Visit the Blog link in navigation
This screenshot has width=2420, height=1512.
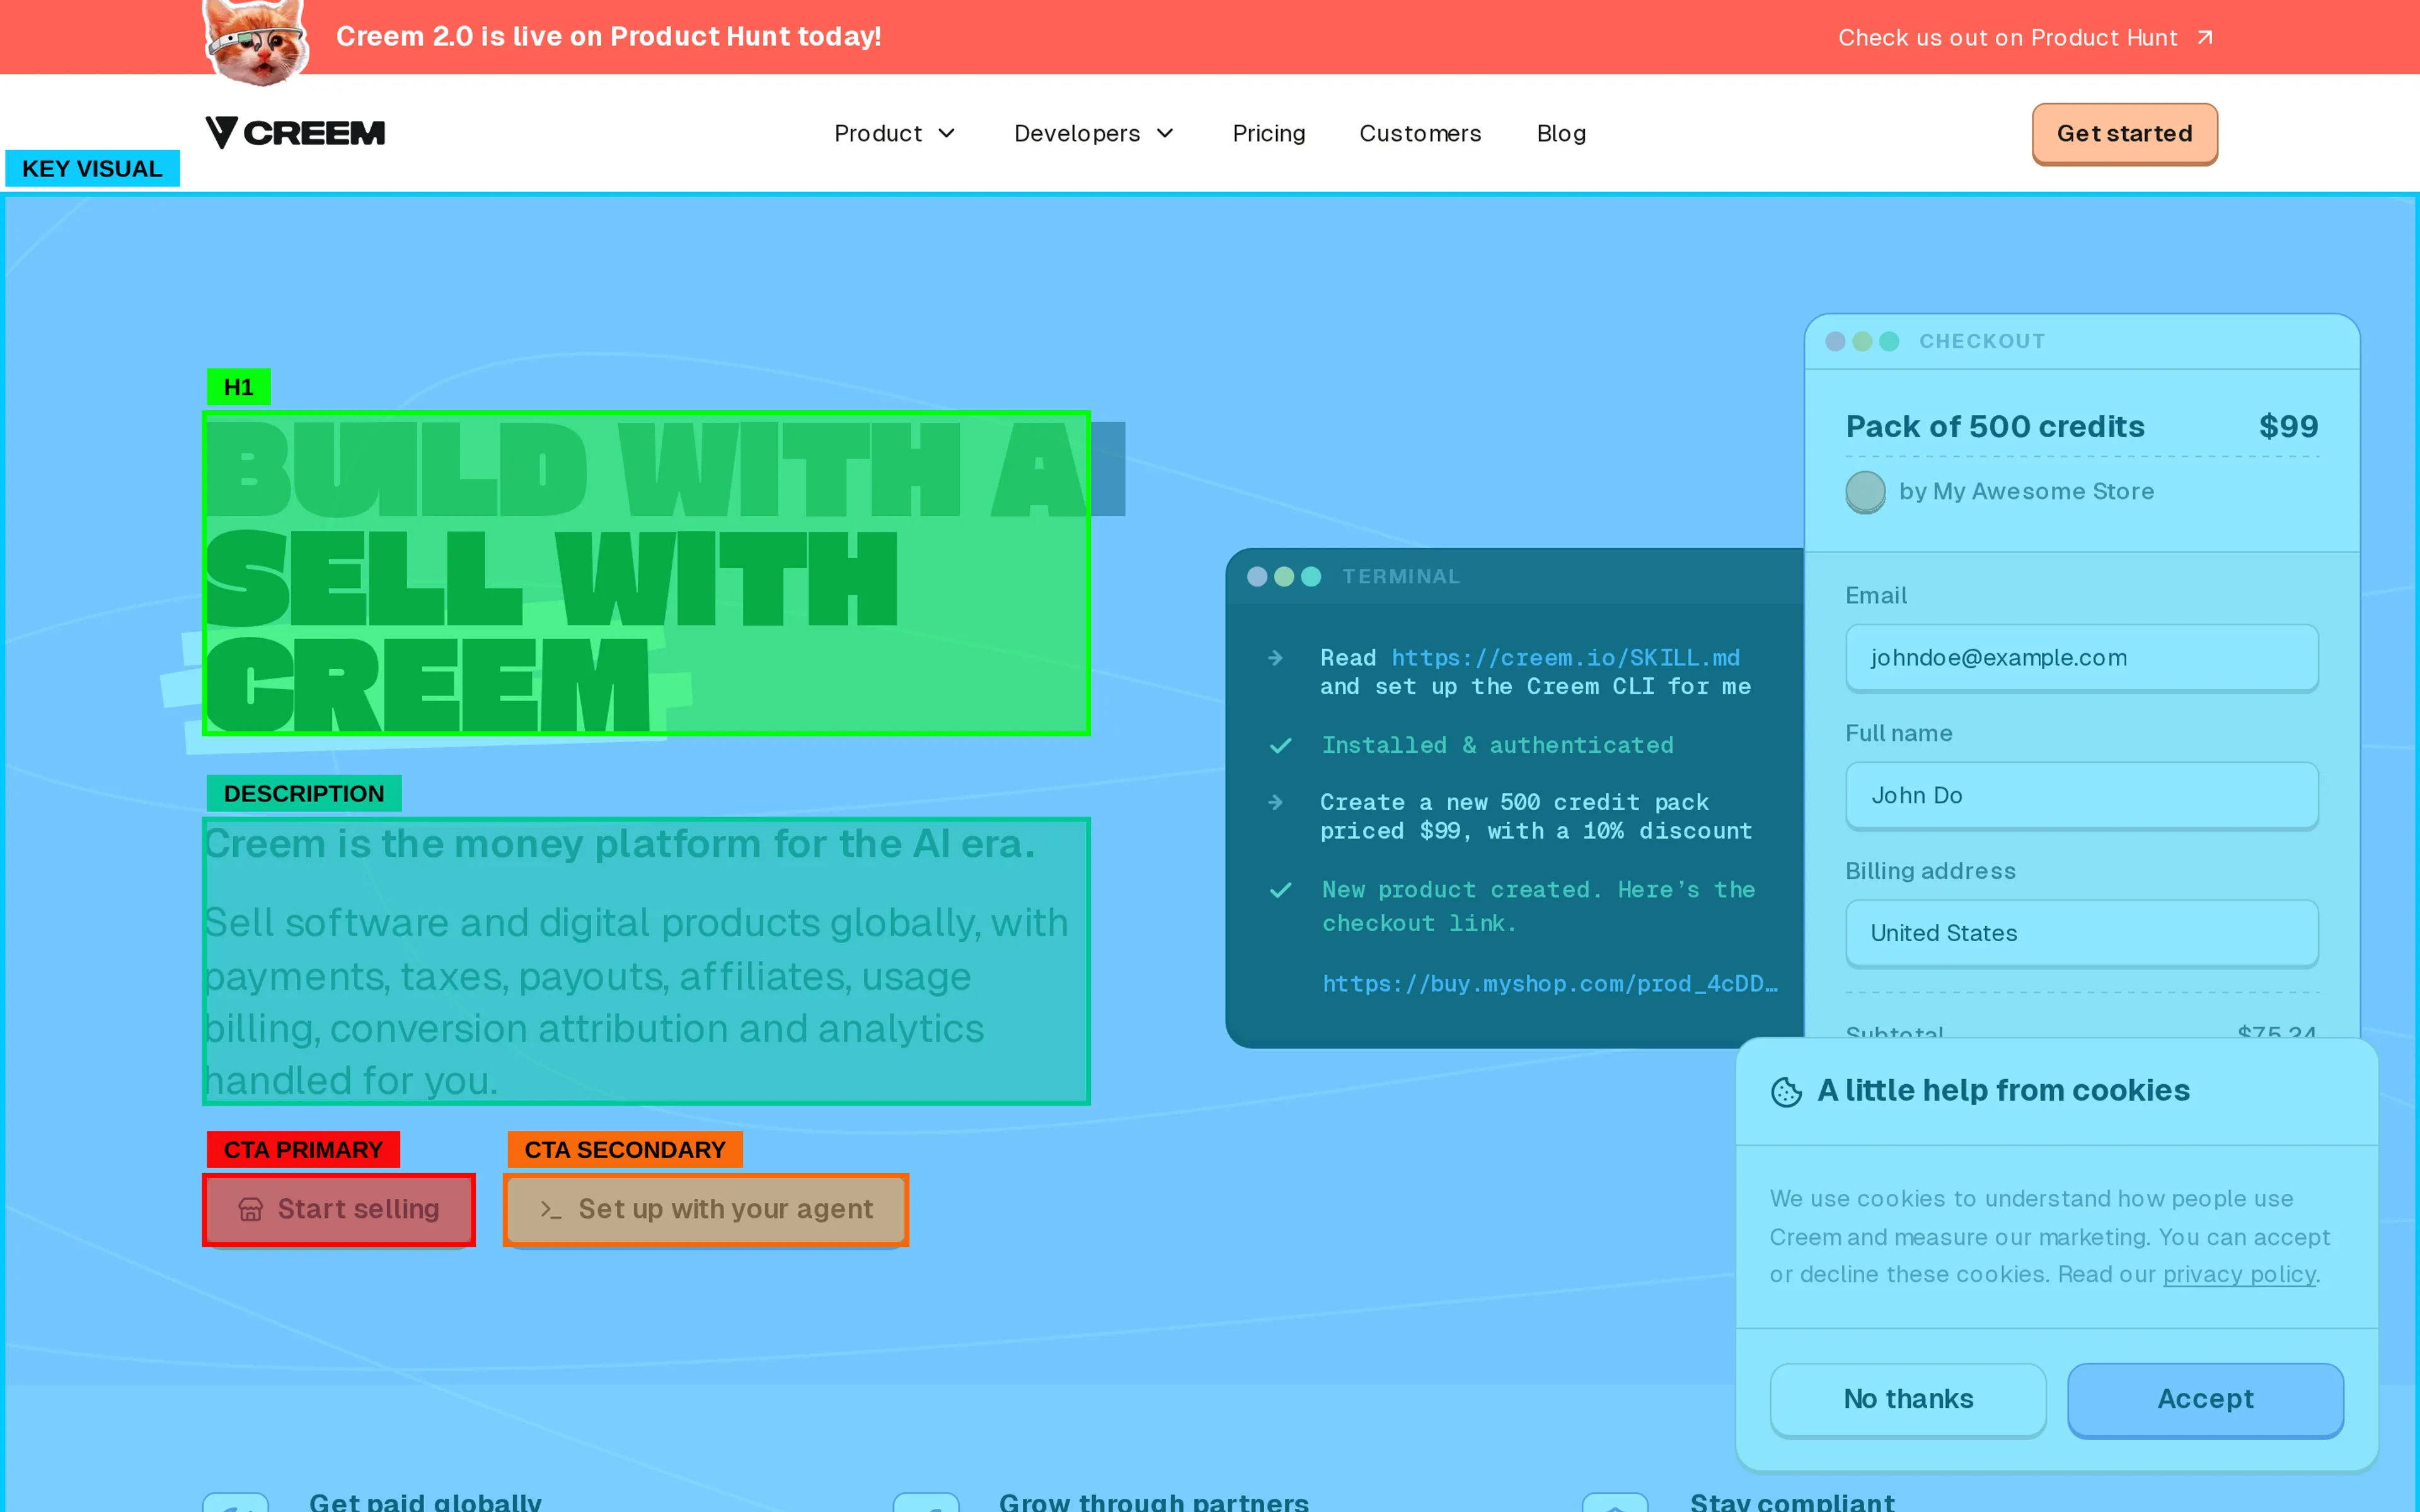point(1561,133)
